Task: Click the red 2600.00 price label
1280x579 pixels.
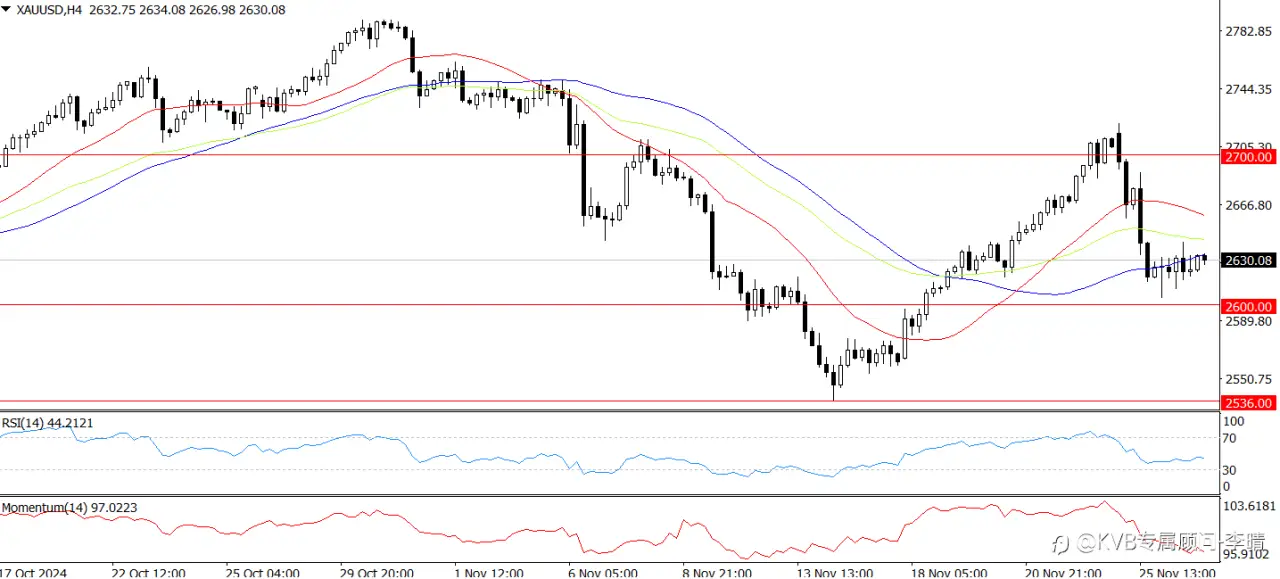Action: [1248, 307]
